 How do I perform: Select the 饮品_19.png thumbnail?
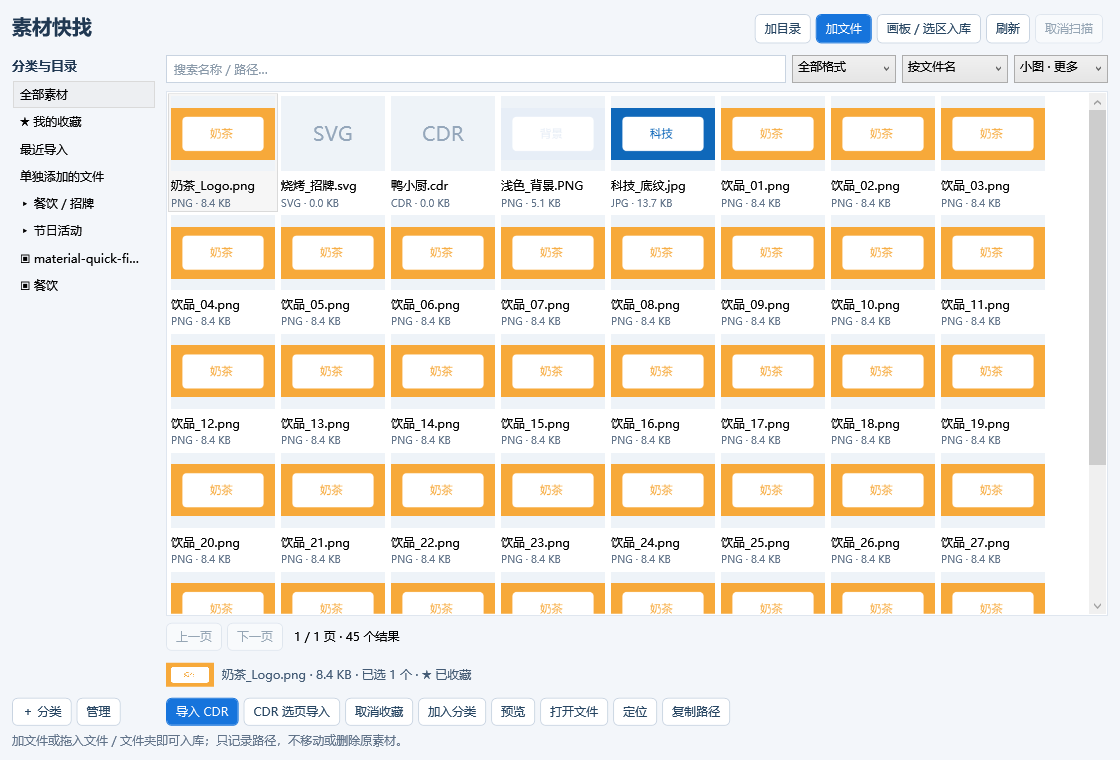[x=993, y=371]
